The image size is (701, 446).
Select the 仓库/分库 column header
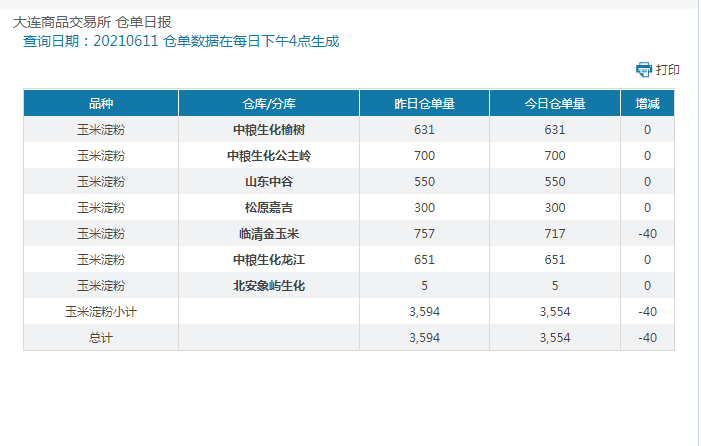[x=269, y=104]
